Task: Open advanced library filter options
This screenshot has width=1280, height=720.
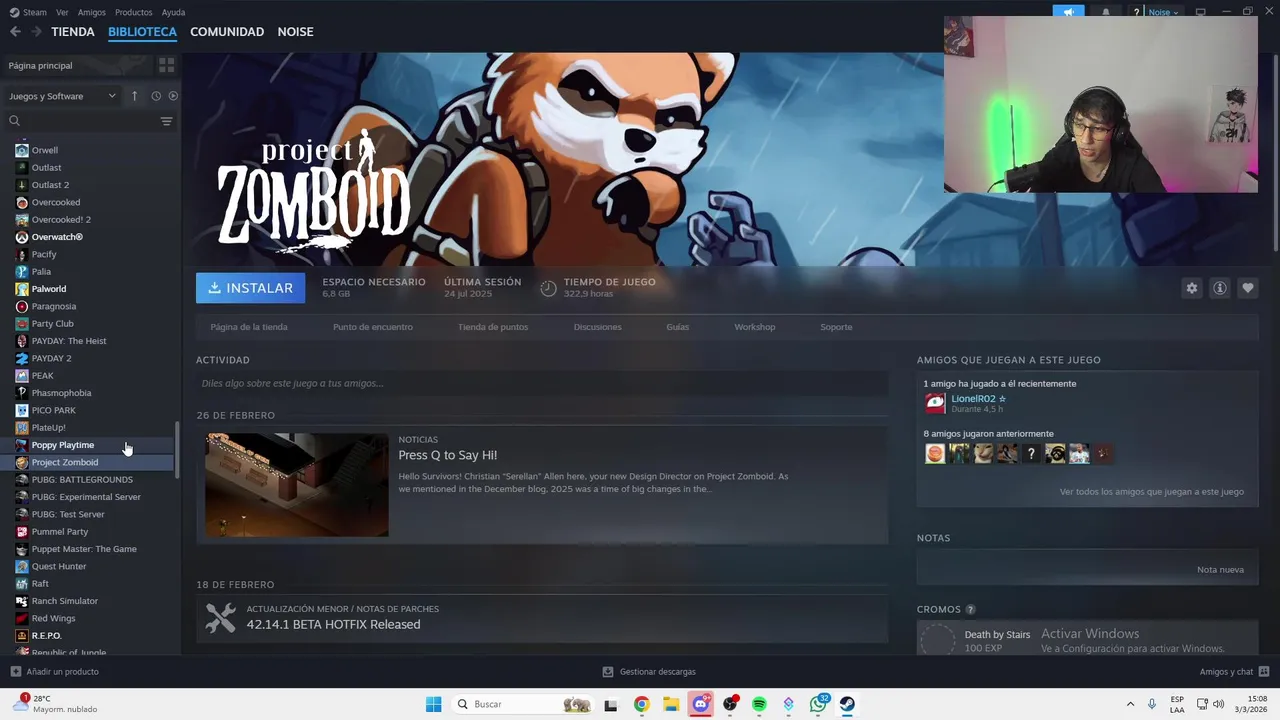Action: coord(166,121)
